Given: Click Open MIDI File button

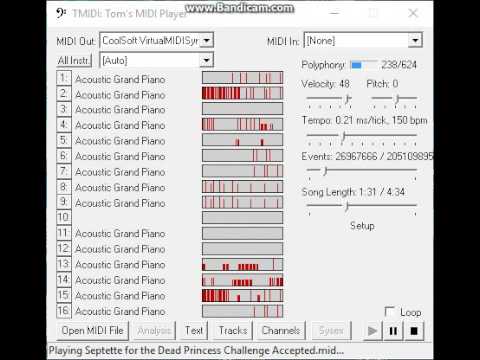Looking at the screenshot, I should (93, 331).
